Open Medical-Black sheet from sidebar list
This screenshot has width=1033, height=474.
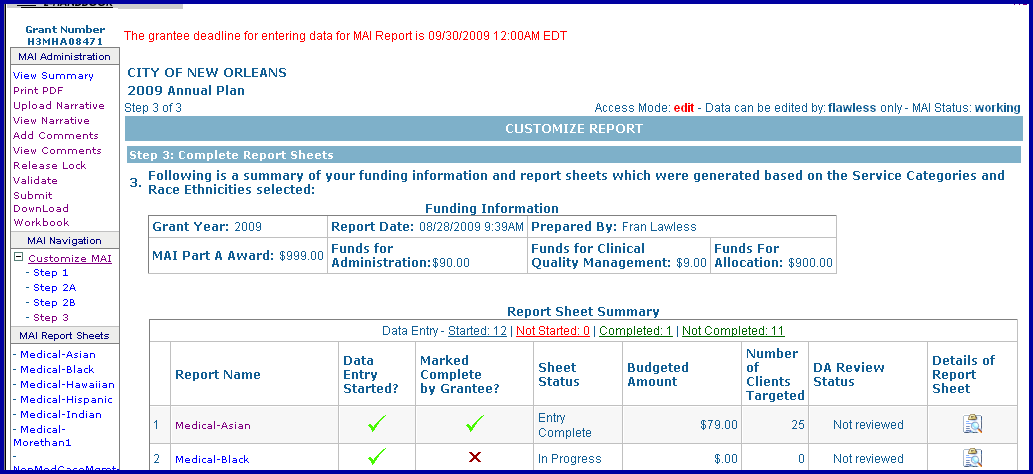pos(57,370)
